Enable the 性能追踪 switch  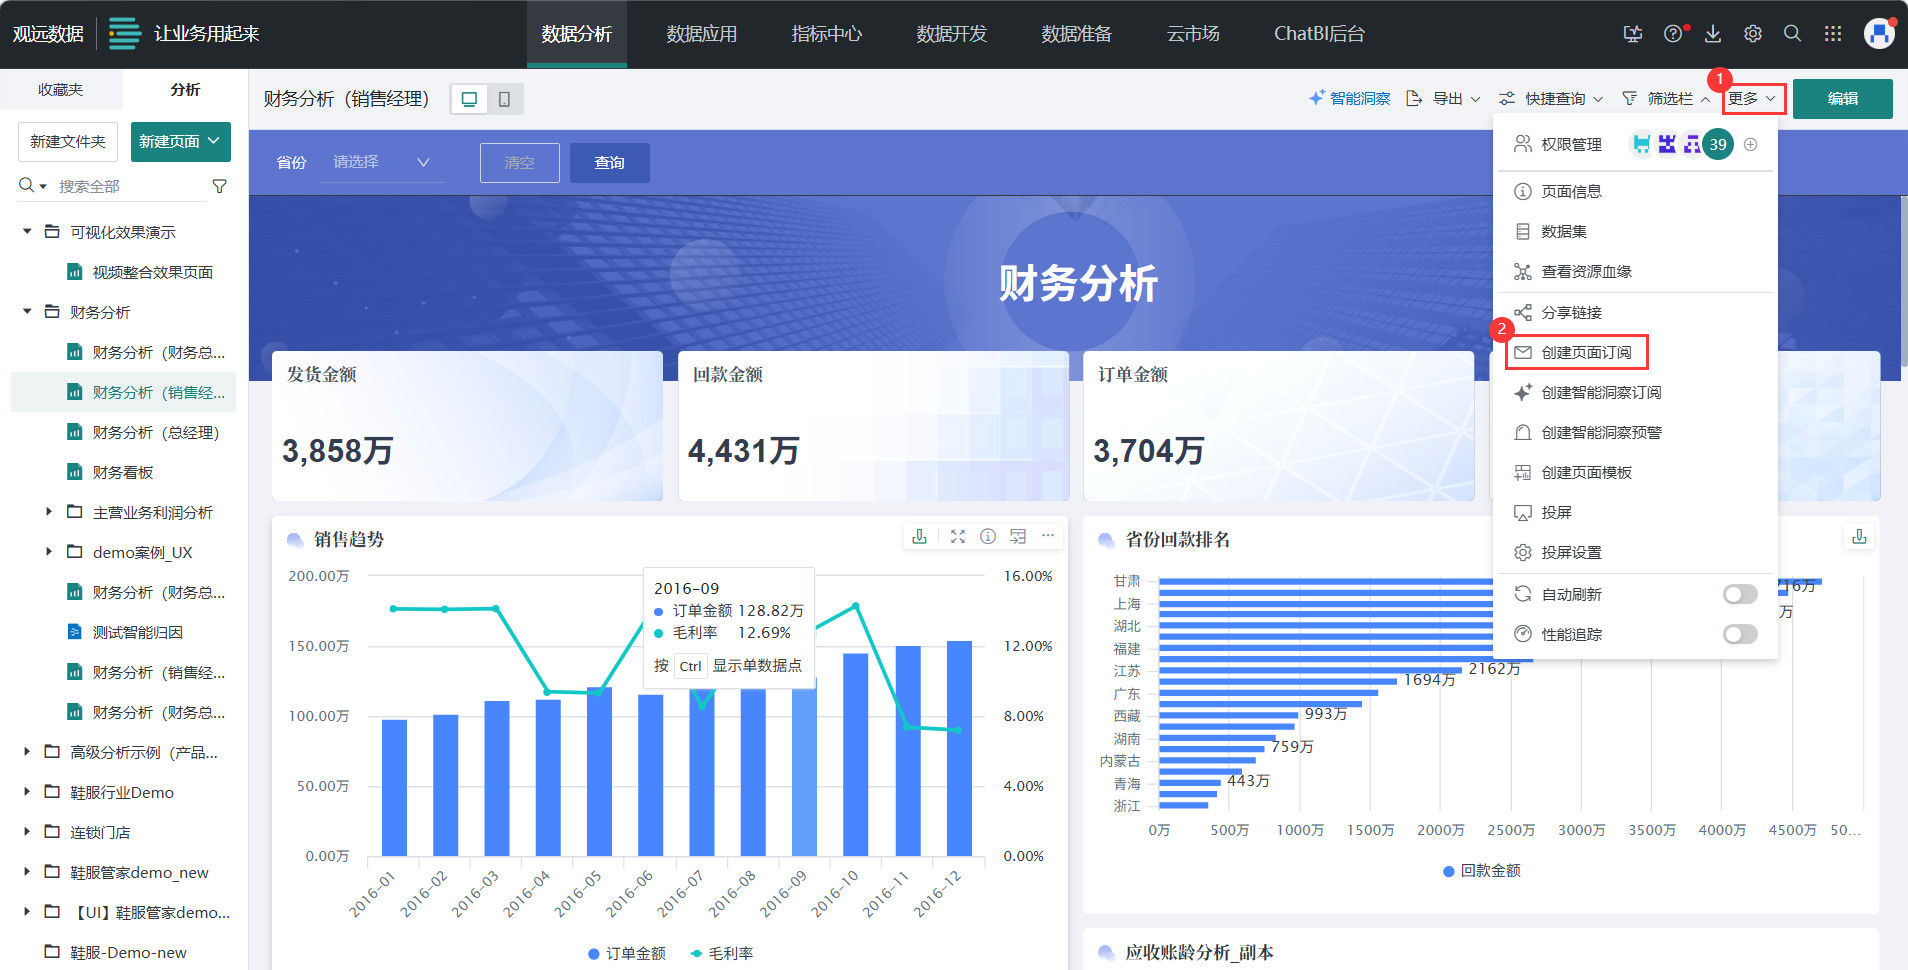click(x=1739, y=635)
